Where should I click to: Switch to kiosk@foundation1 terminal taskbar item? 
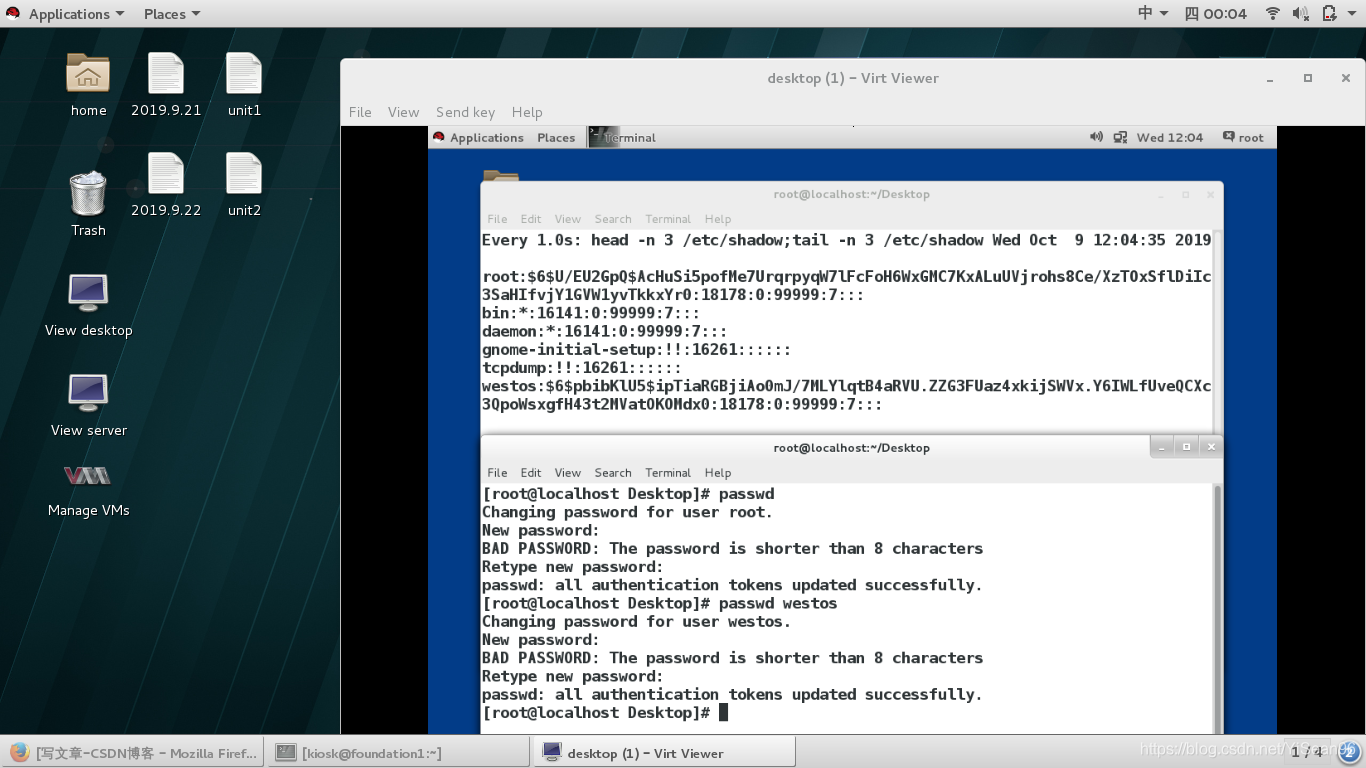(x=398, y=753)
